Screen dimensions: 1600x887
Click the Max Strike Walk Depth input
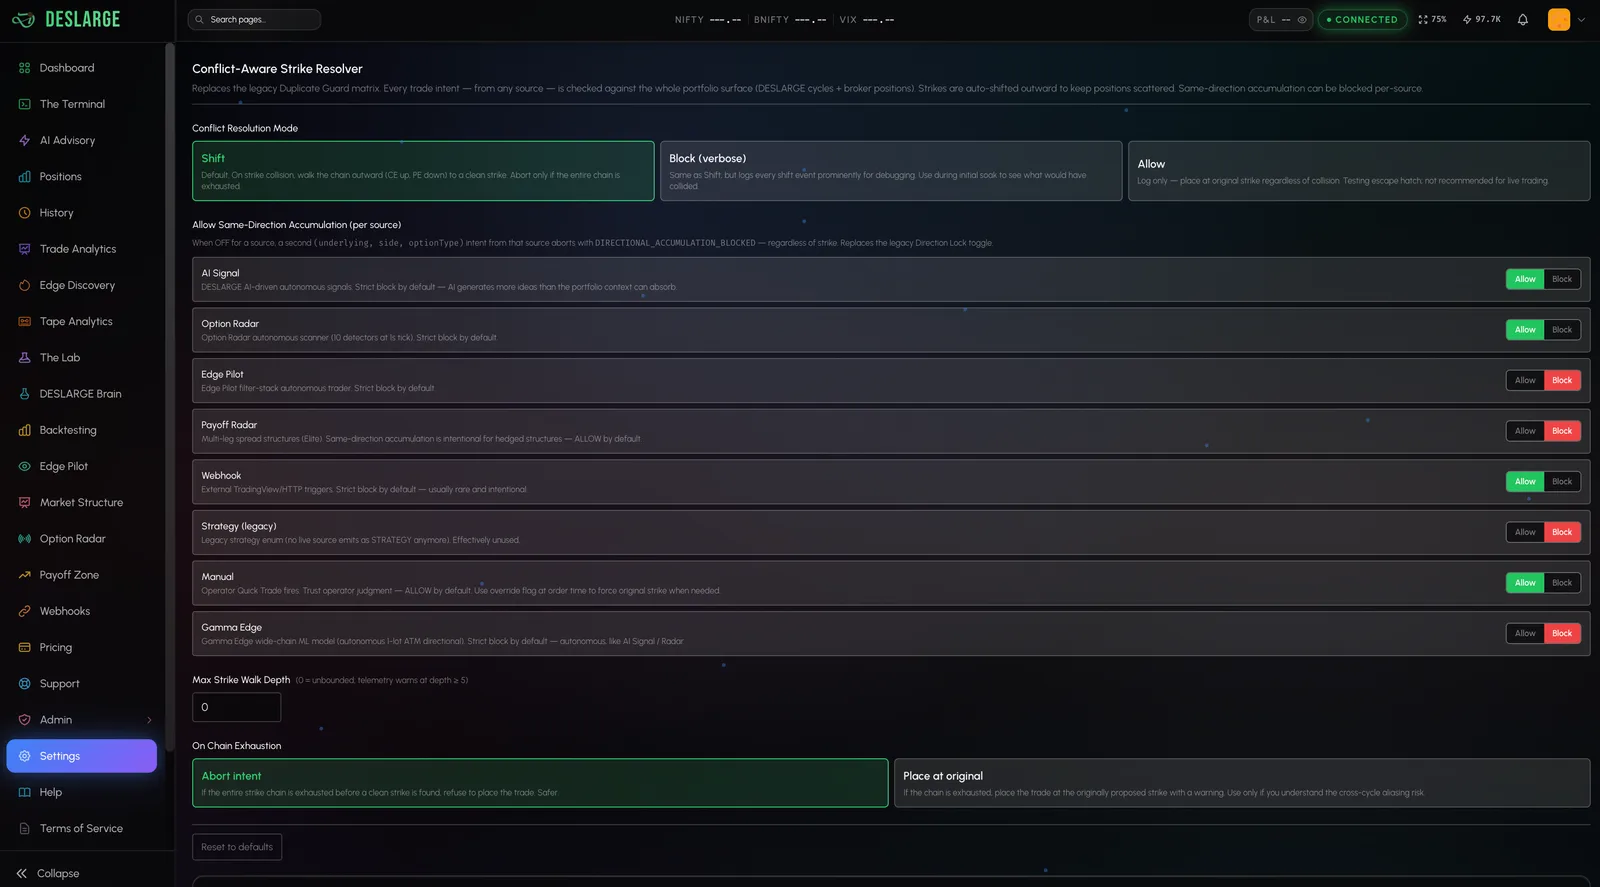(x=236, y=707)
